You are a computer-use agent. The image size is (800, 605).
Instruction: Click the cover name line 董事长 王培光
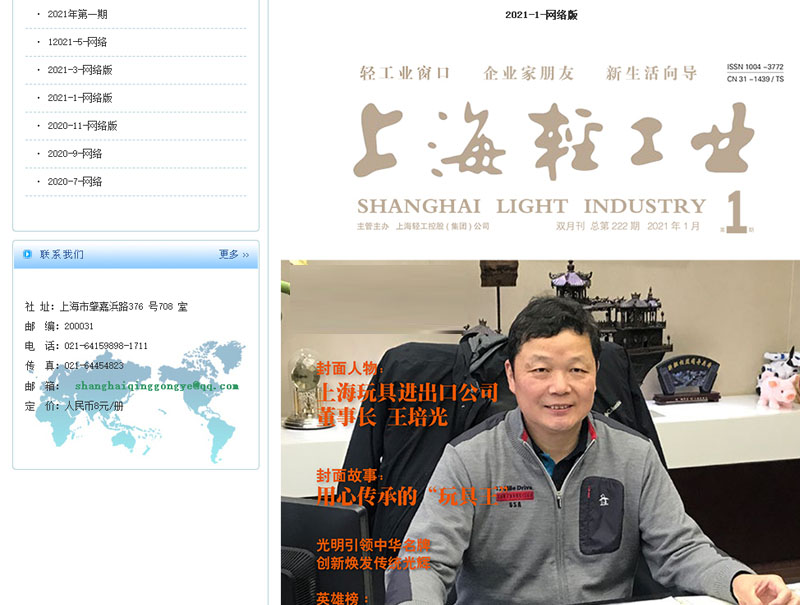click(382, 417)
